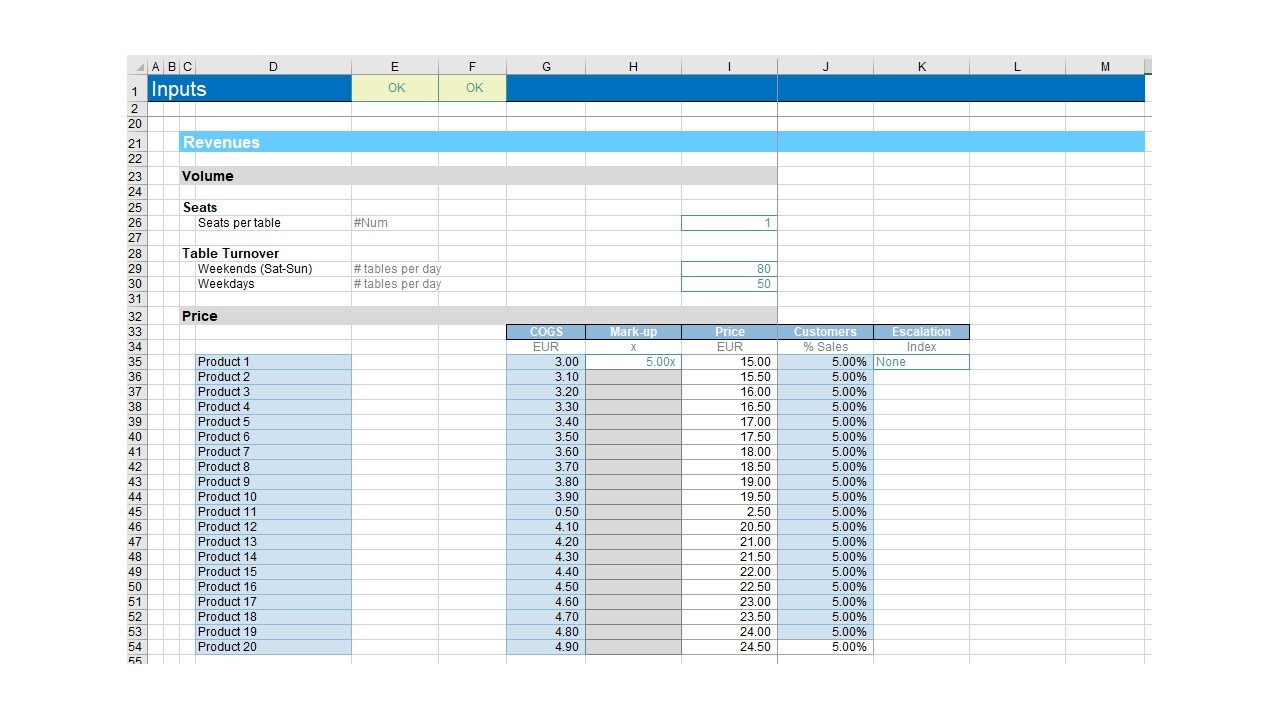
Task: Click the Price column header cell
Action: (729, 332)
